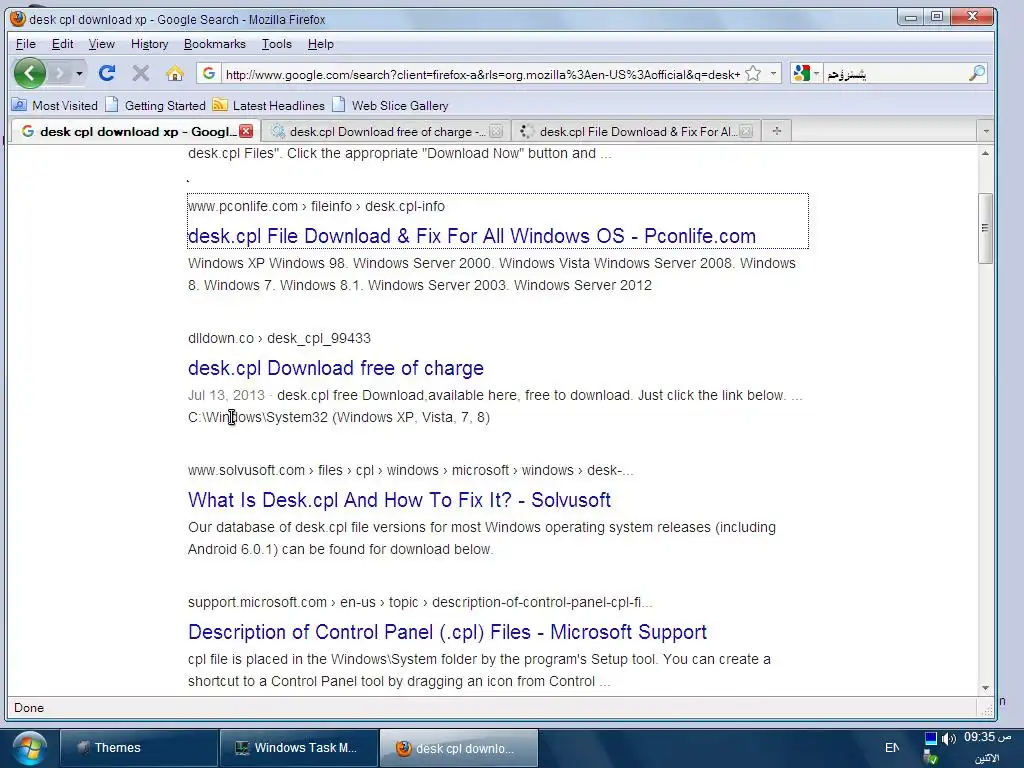Switch to Windows Task Manager taskbar button
The height and width of the screenshot is (768, 1024).
298,748
